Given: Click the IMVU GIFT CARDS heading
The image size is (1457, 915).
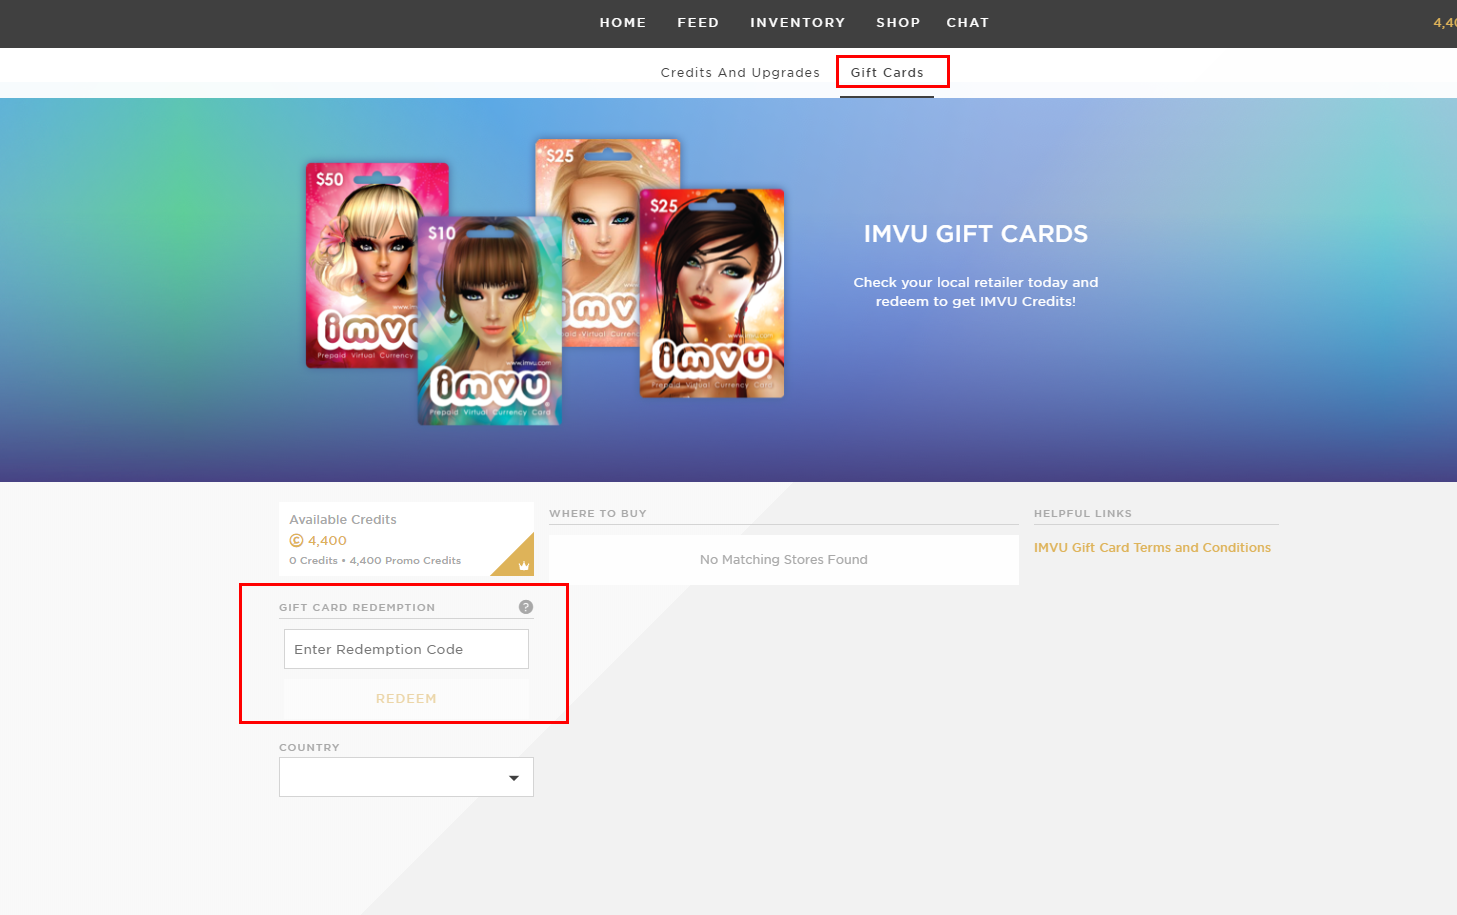Looking at the screenshot, I should [976, 234].
